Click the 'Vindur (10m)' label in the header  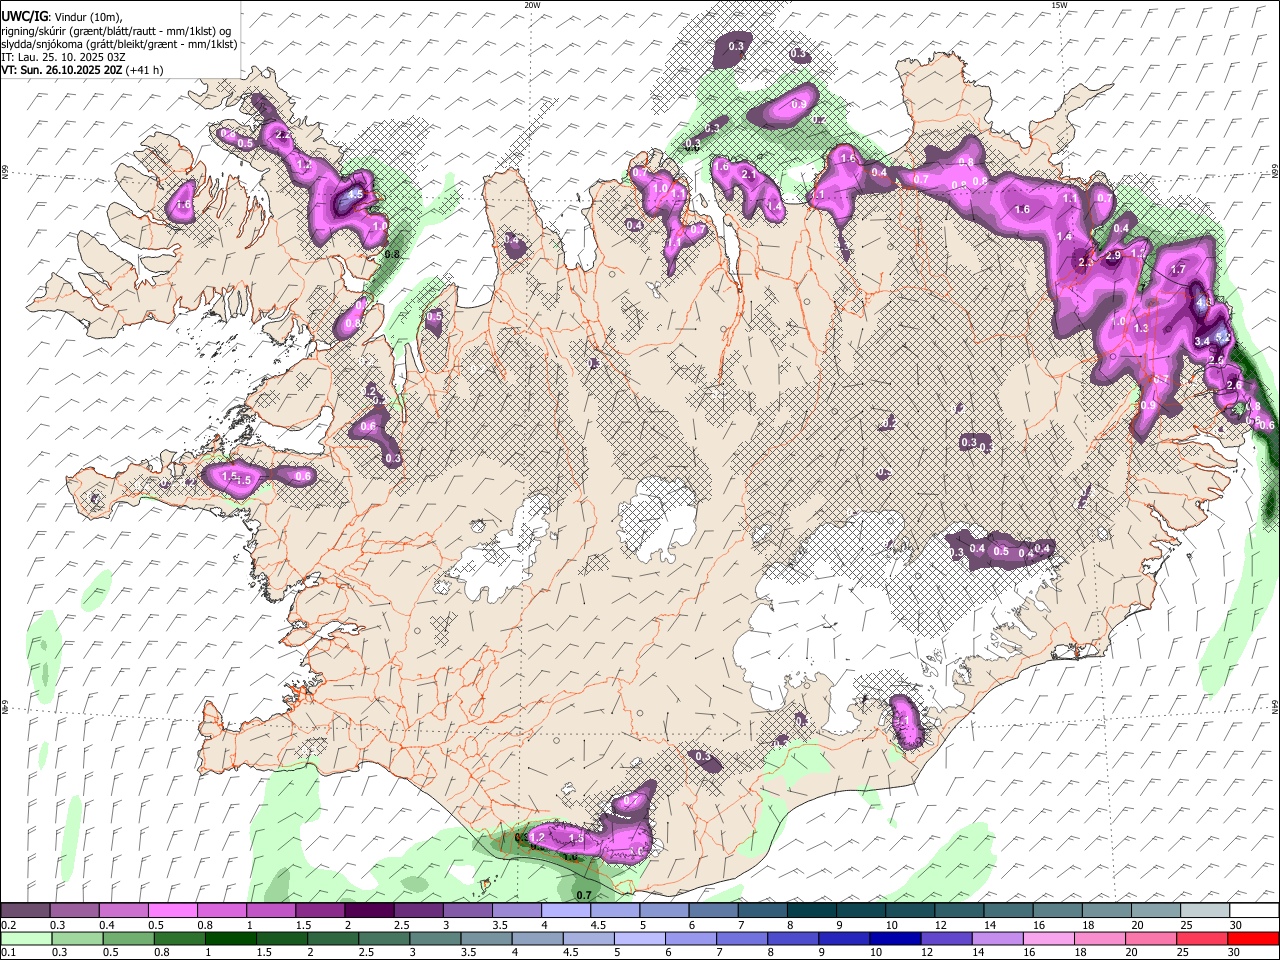point(89,17)
